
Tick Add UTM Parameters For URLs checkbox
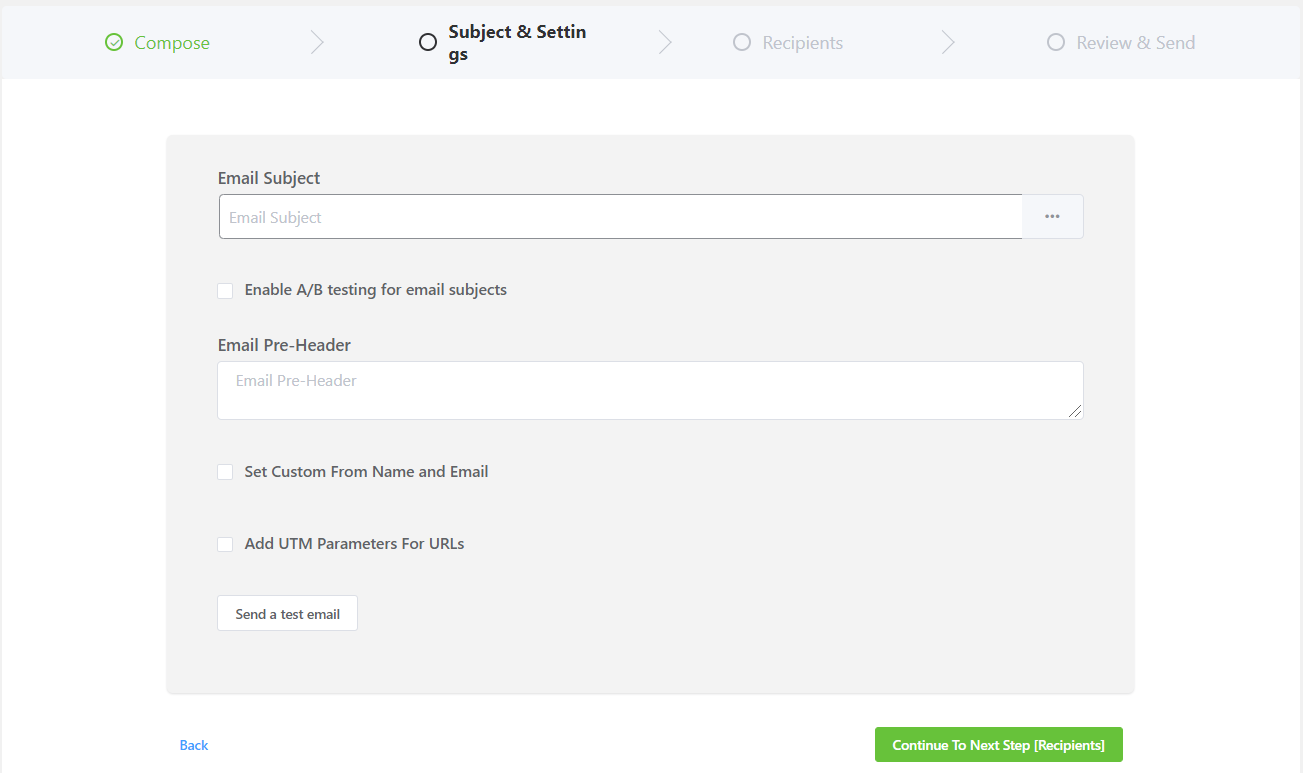pos(225,544)
